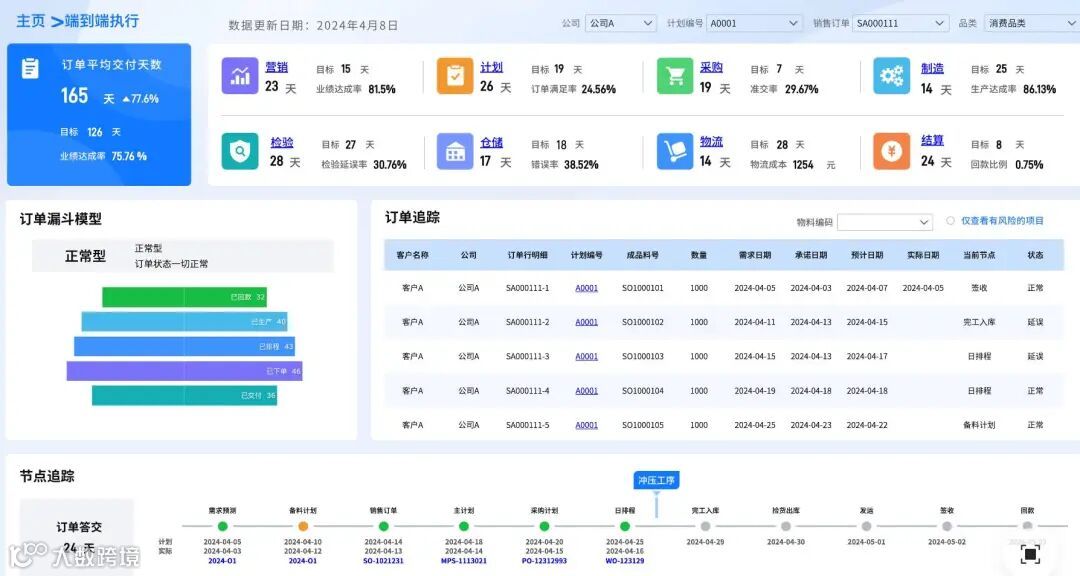Viewport: 1080px width, 576px height.
Task: Click the blue 制造 gears icon
Action: pos(891,76)
